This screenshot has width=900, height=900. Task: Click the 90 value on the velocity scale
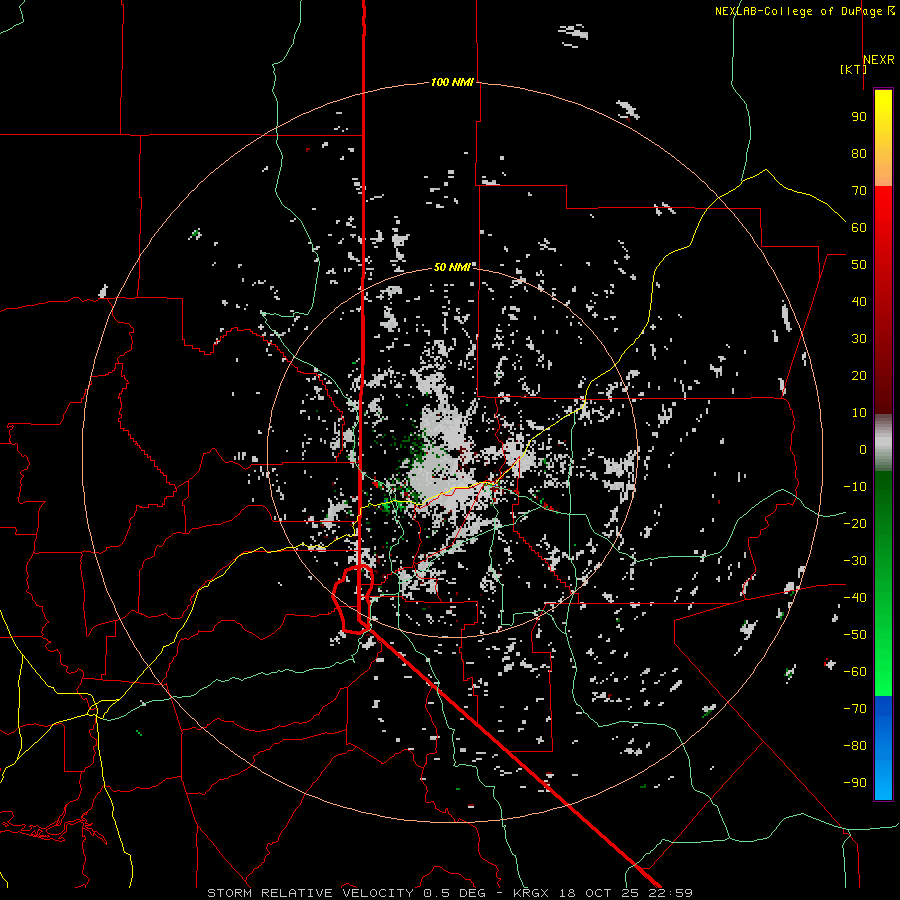click(859, 117)
